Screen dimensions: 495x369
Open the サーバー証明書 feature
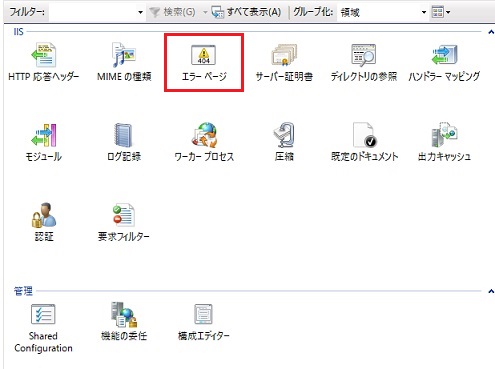pos(284,62)
